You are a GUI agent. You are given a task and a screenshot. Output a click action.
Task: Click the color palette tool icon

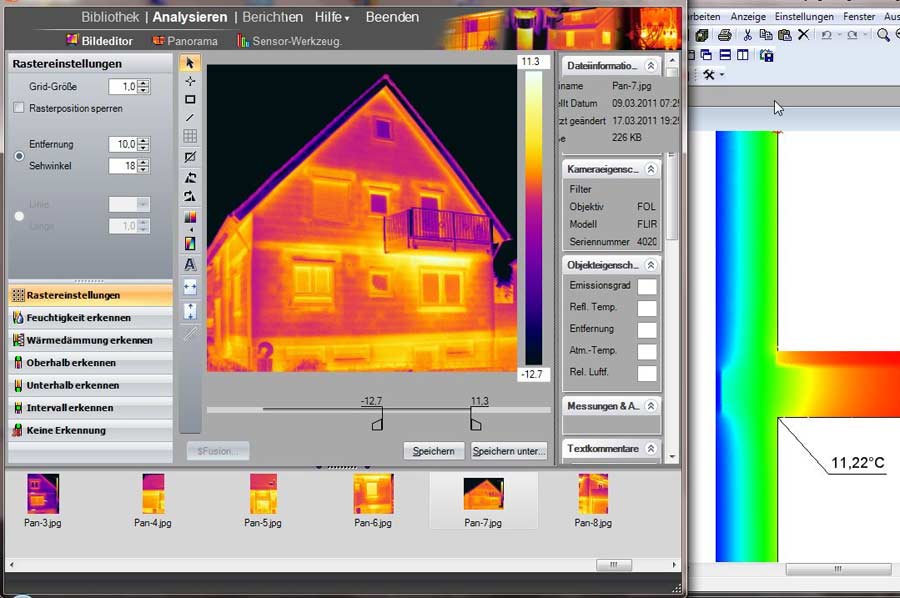coord(190,217)
